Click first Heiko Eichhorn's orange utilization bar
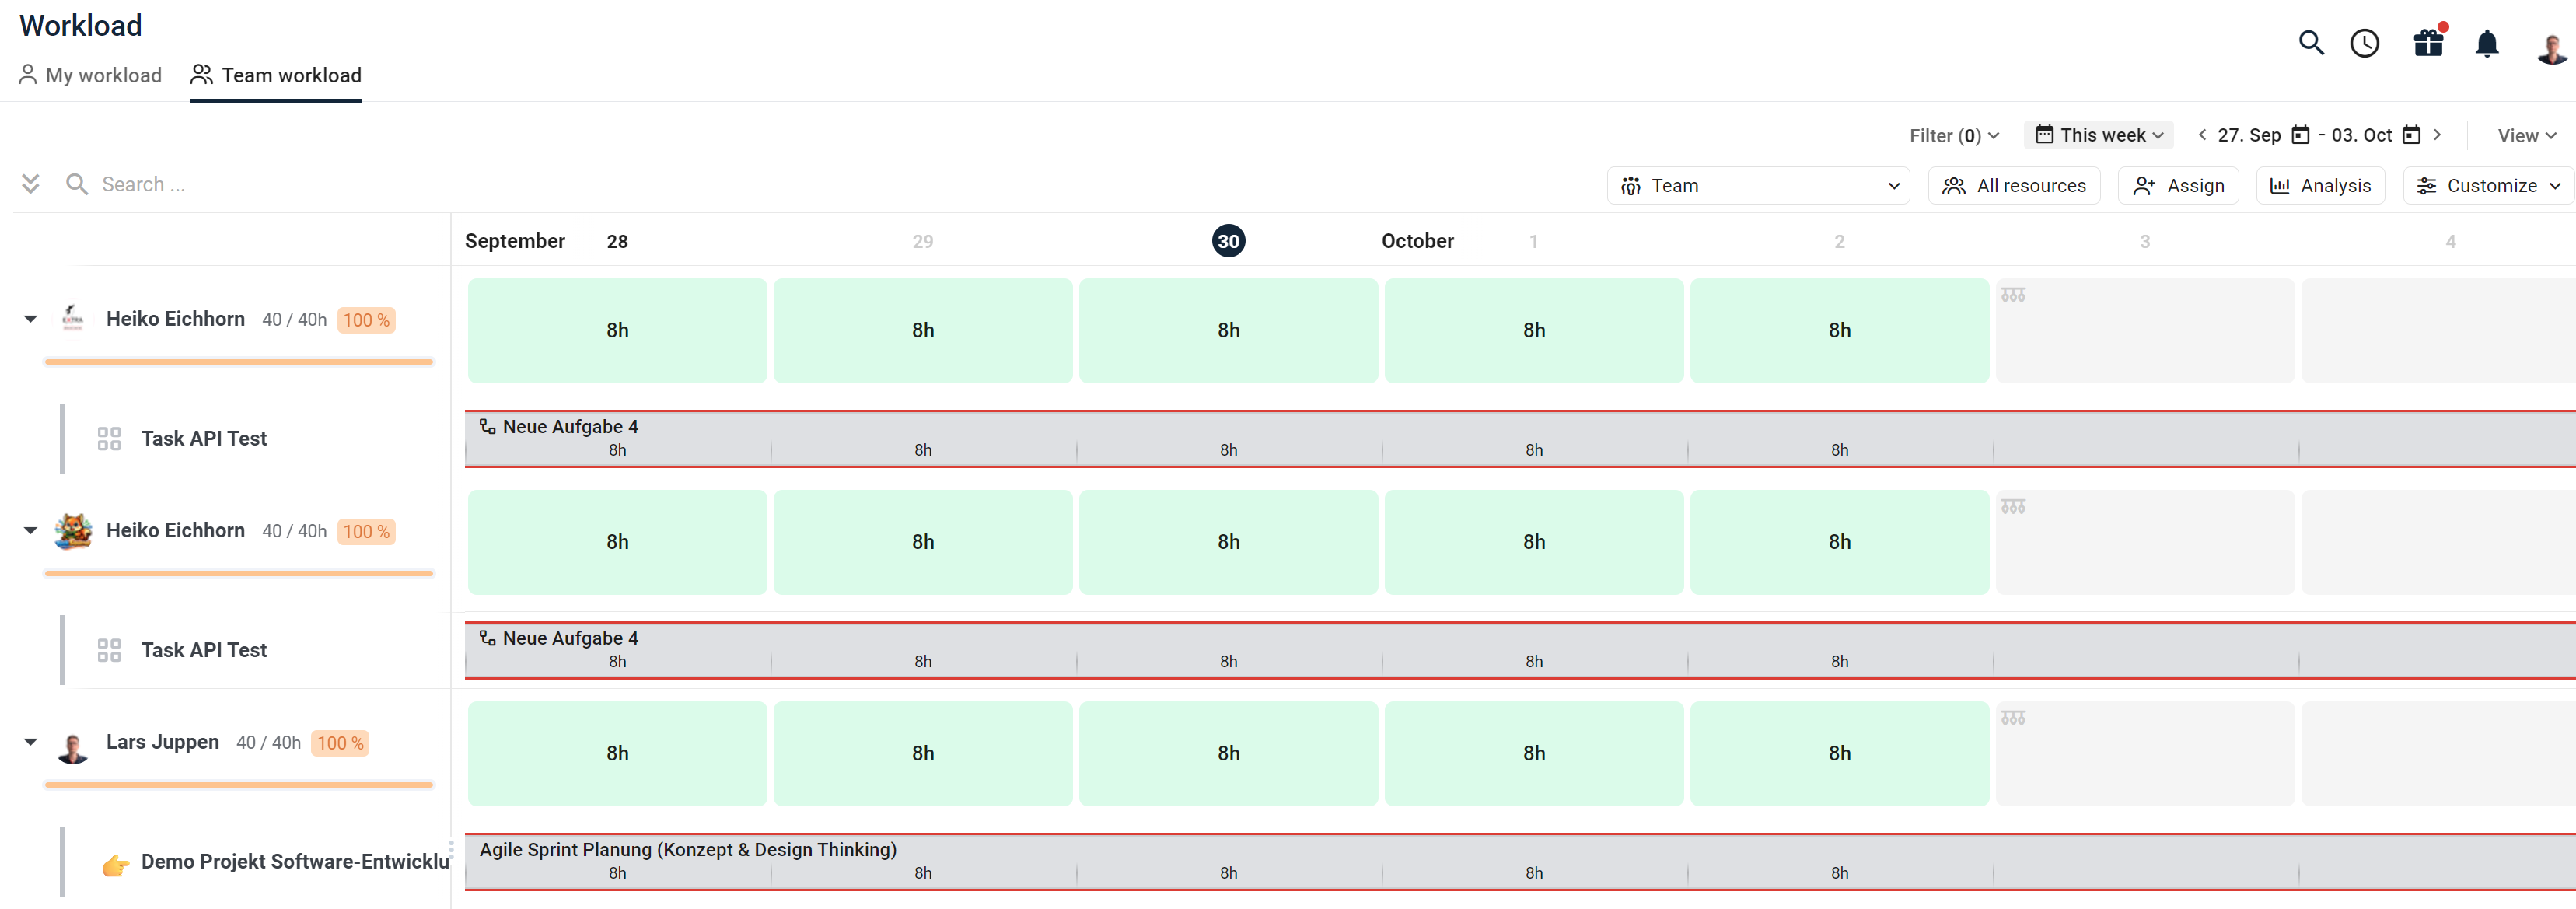This screenshot has width=2576, height=909. 239,362
